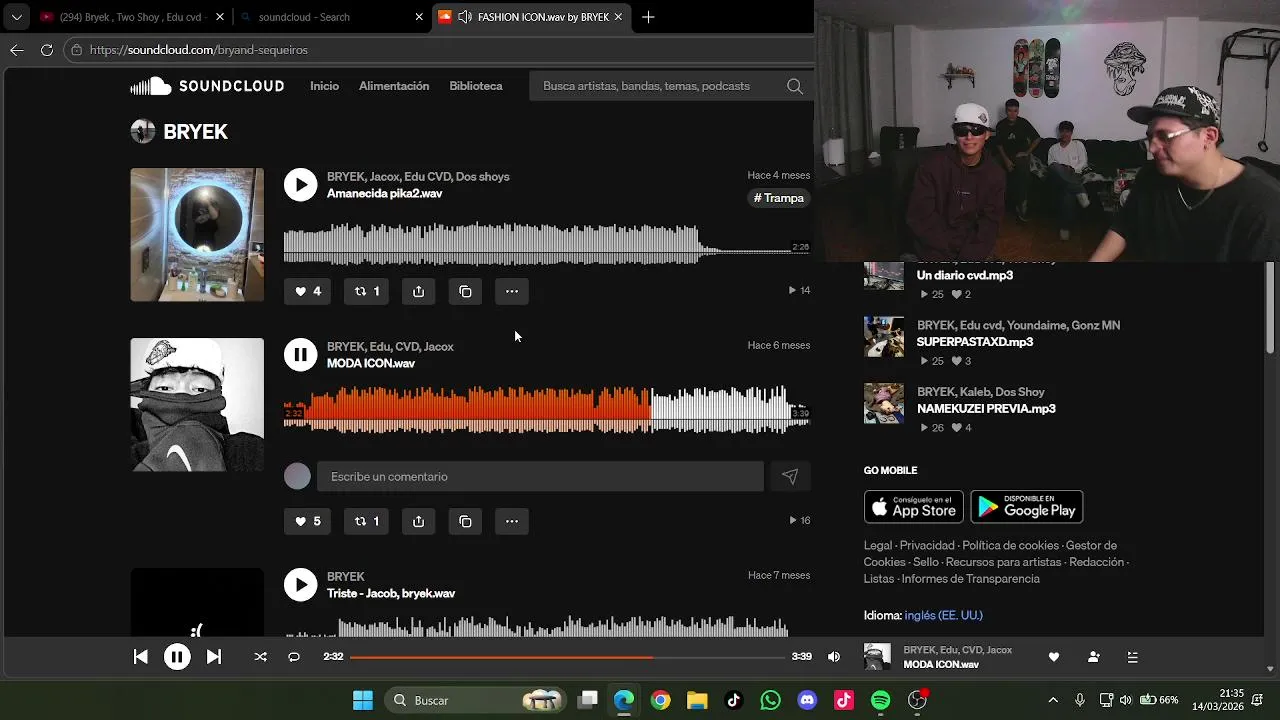Show hidden system tray icons
This screenshot has width=1280, height=720.
(x=1052, y=700)
